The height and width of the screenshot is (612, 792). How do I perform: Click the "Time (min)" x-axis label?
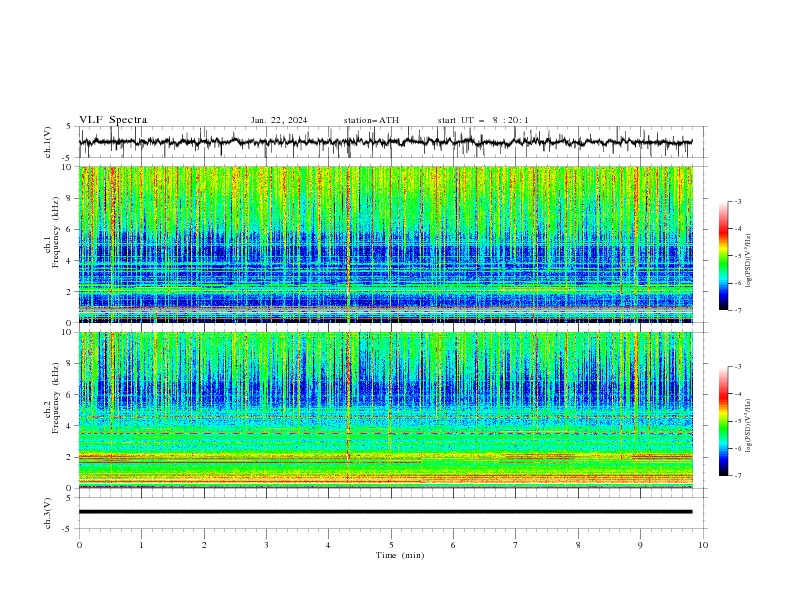[400, 555]
